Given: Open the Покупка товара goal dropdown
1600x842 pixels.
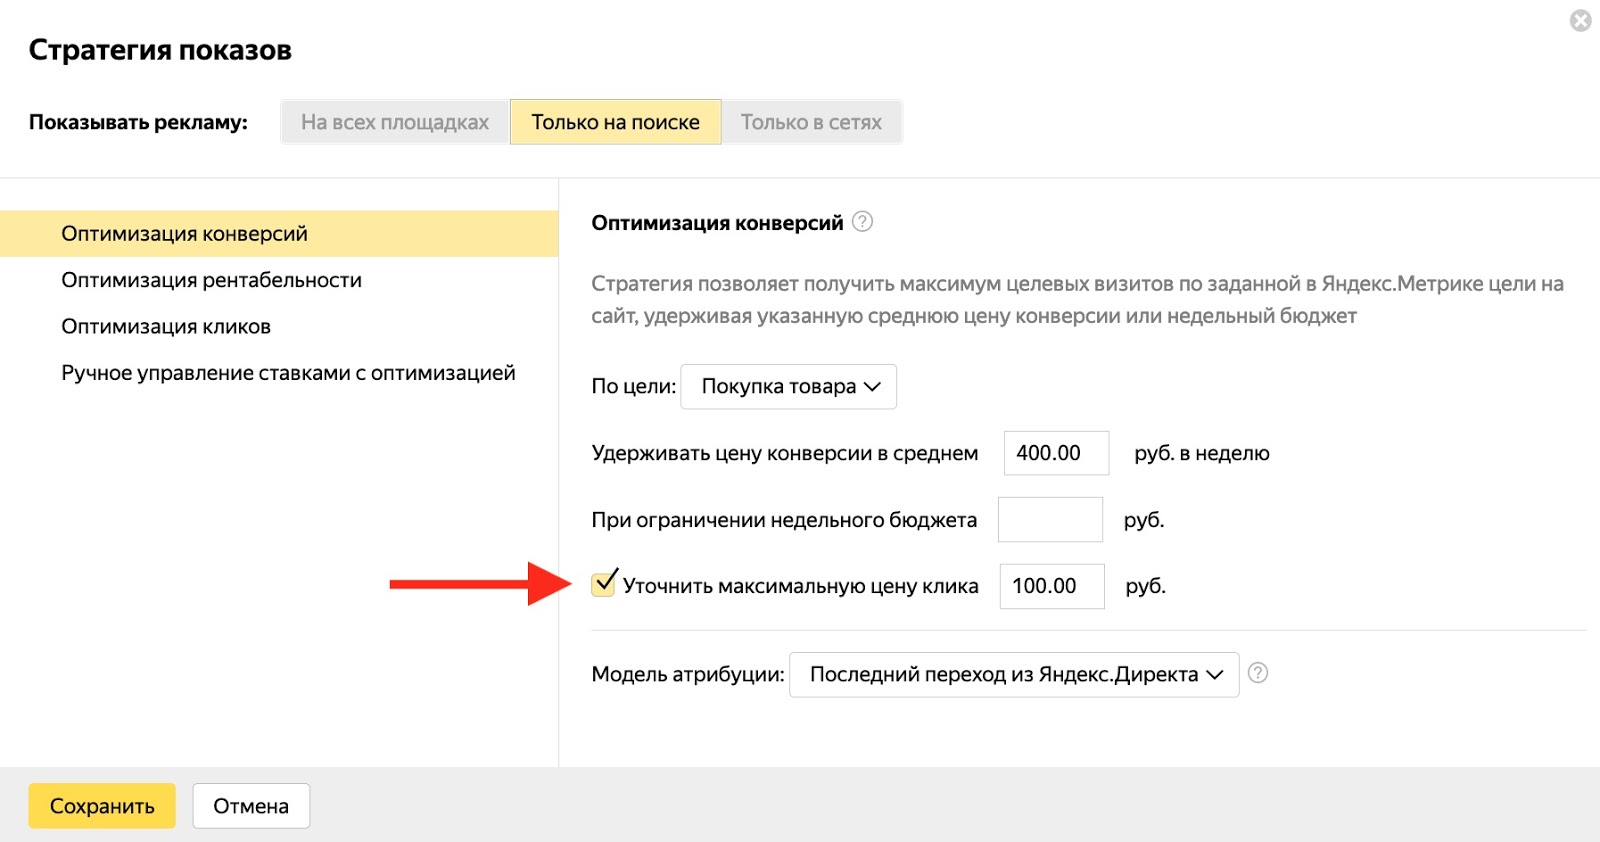Looking at the screenshot, I should [788, 387].
